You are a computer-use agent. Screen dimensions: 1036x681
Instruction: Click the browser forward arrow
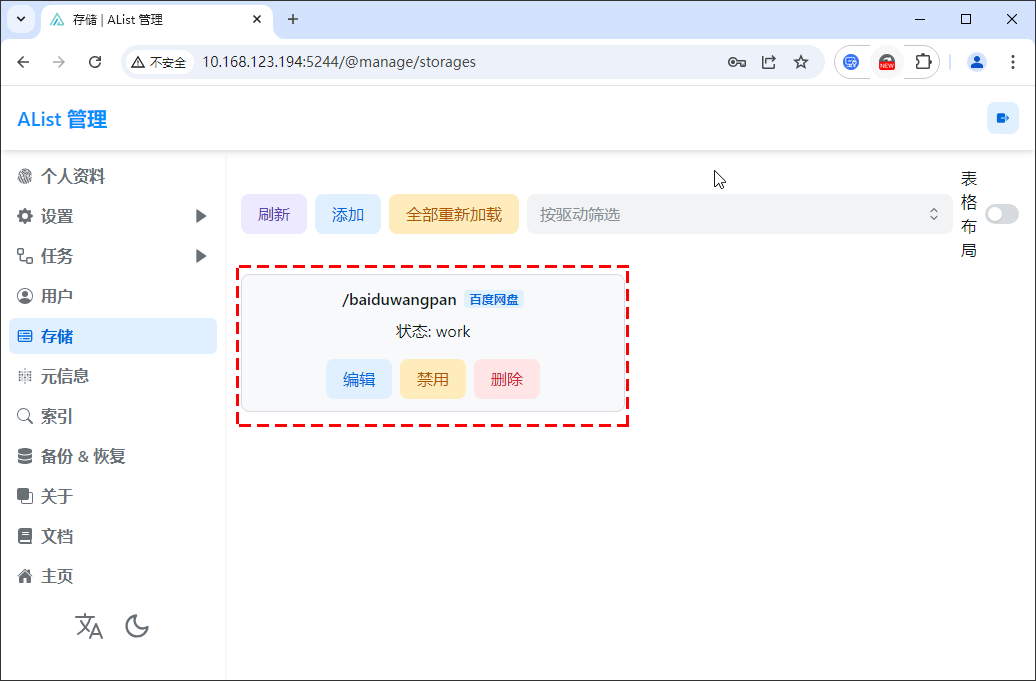click(59, 62)
